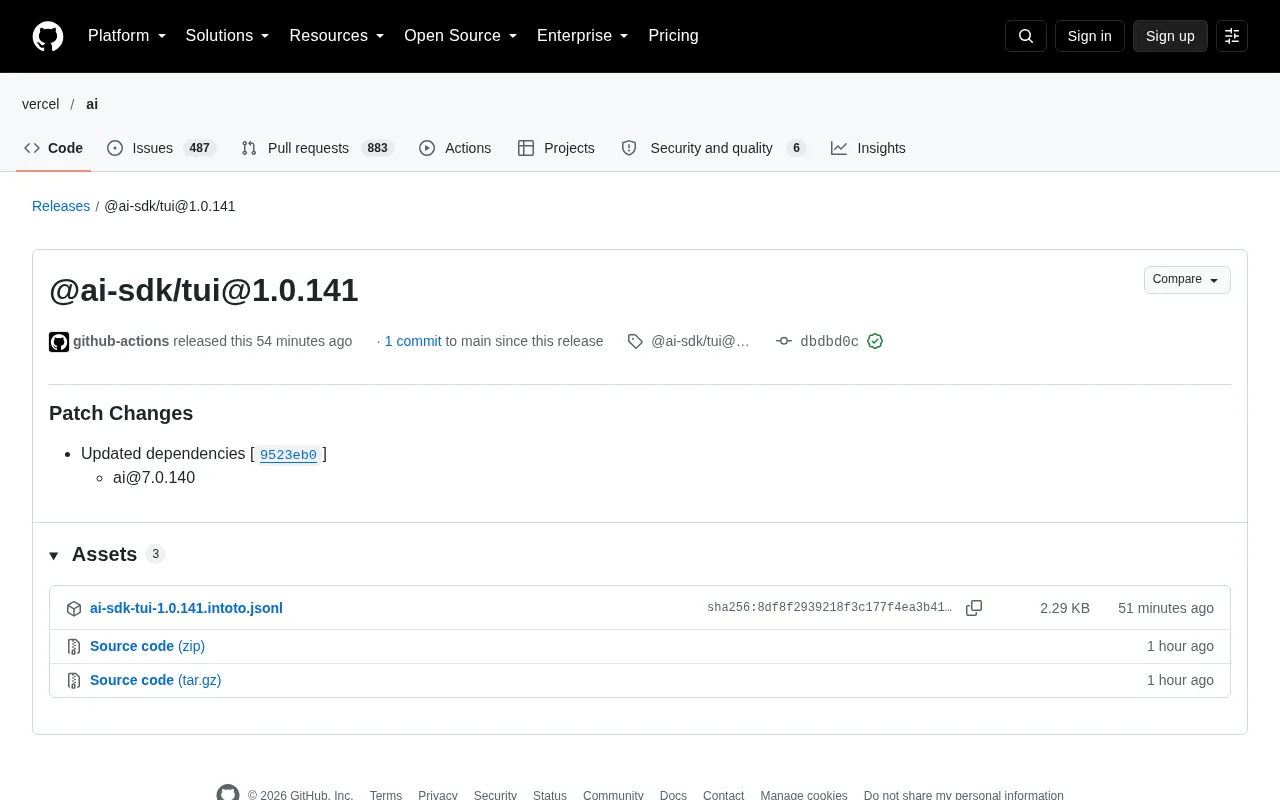Open appearance settings icon button
Image resolution: width=1280 pixels, height=800 pixels.
click(1232, 36)
